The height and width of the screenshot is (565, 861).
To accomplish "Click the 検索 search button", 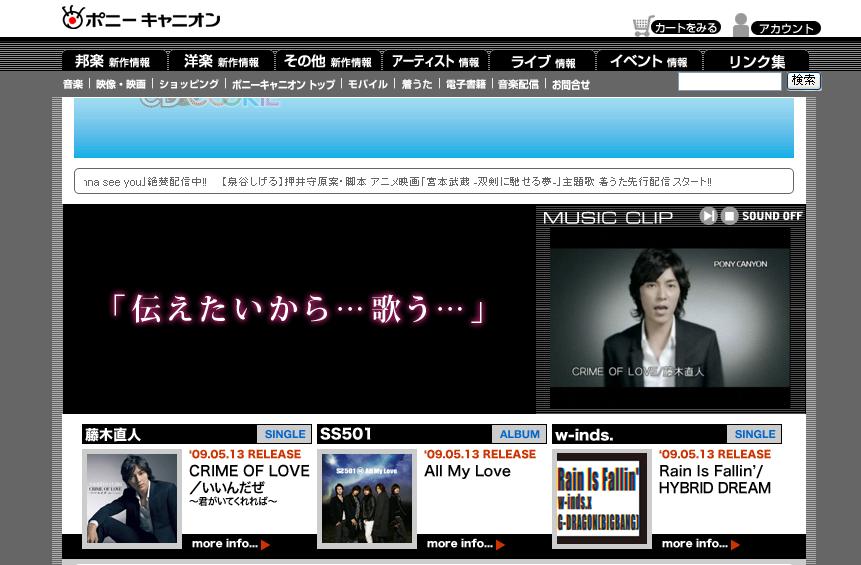I will [803, 81].
